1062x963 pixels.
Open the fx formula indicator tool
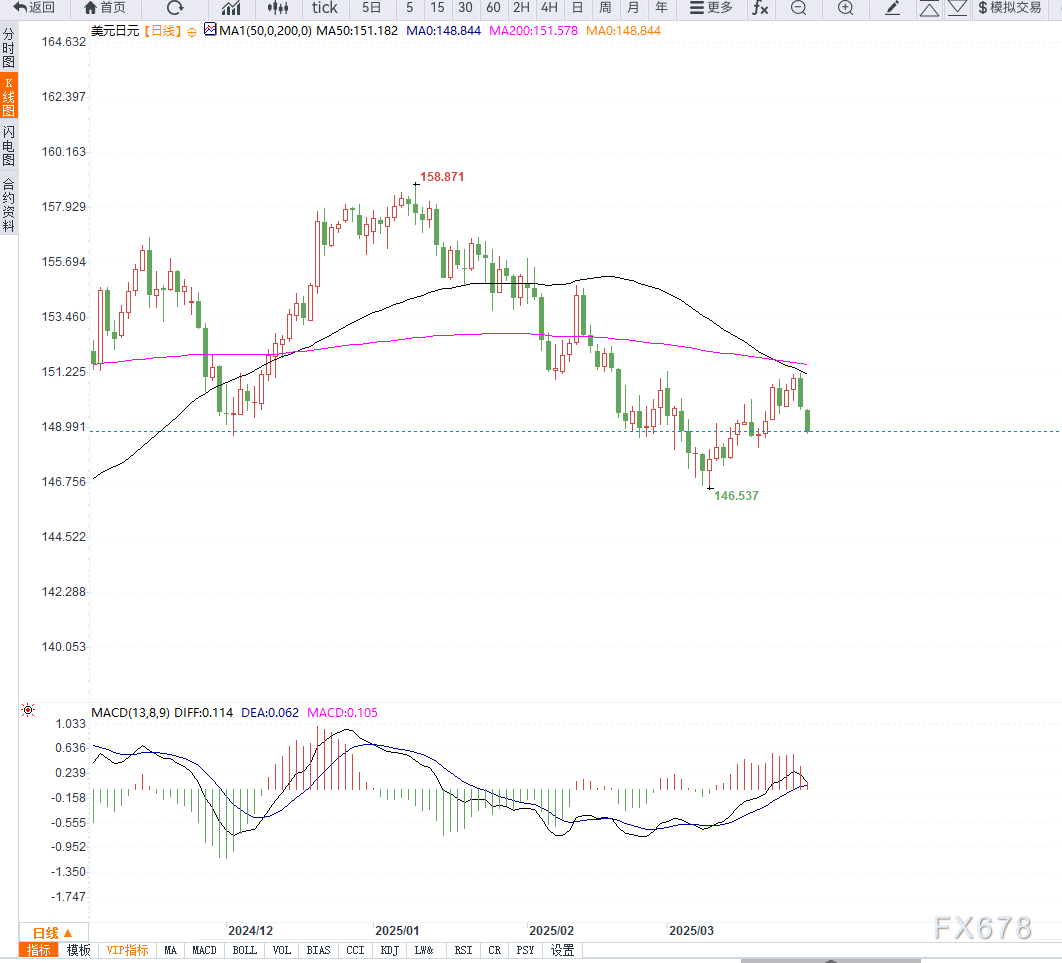[x=760, y=8]
